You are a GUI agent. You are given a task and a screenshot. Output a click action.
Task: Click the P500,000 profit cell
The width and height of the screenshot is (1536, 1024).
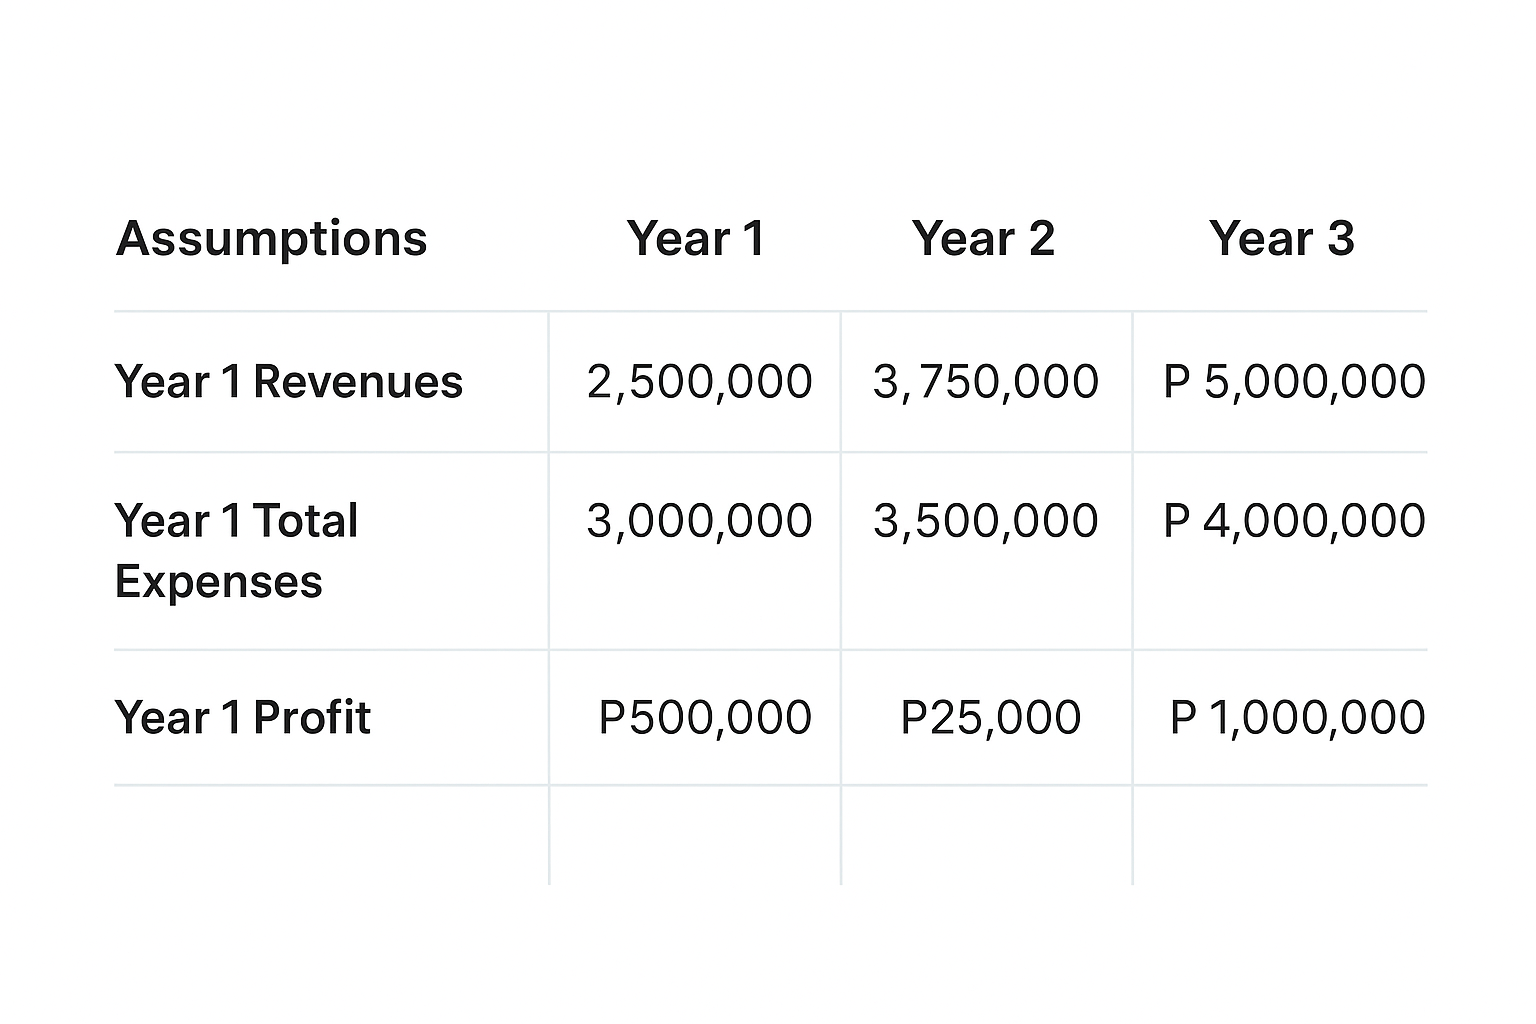(x=705, y=718)
